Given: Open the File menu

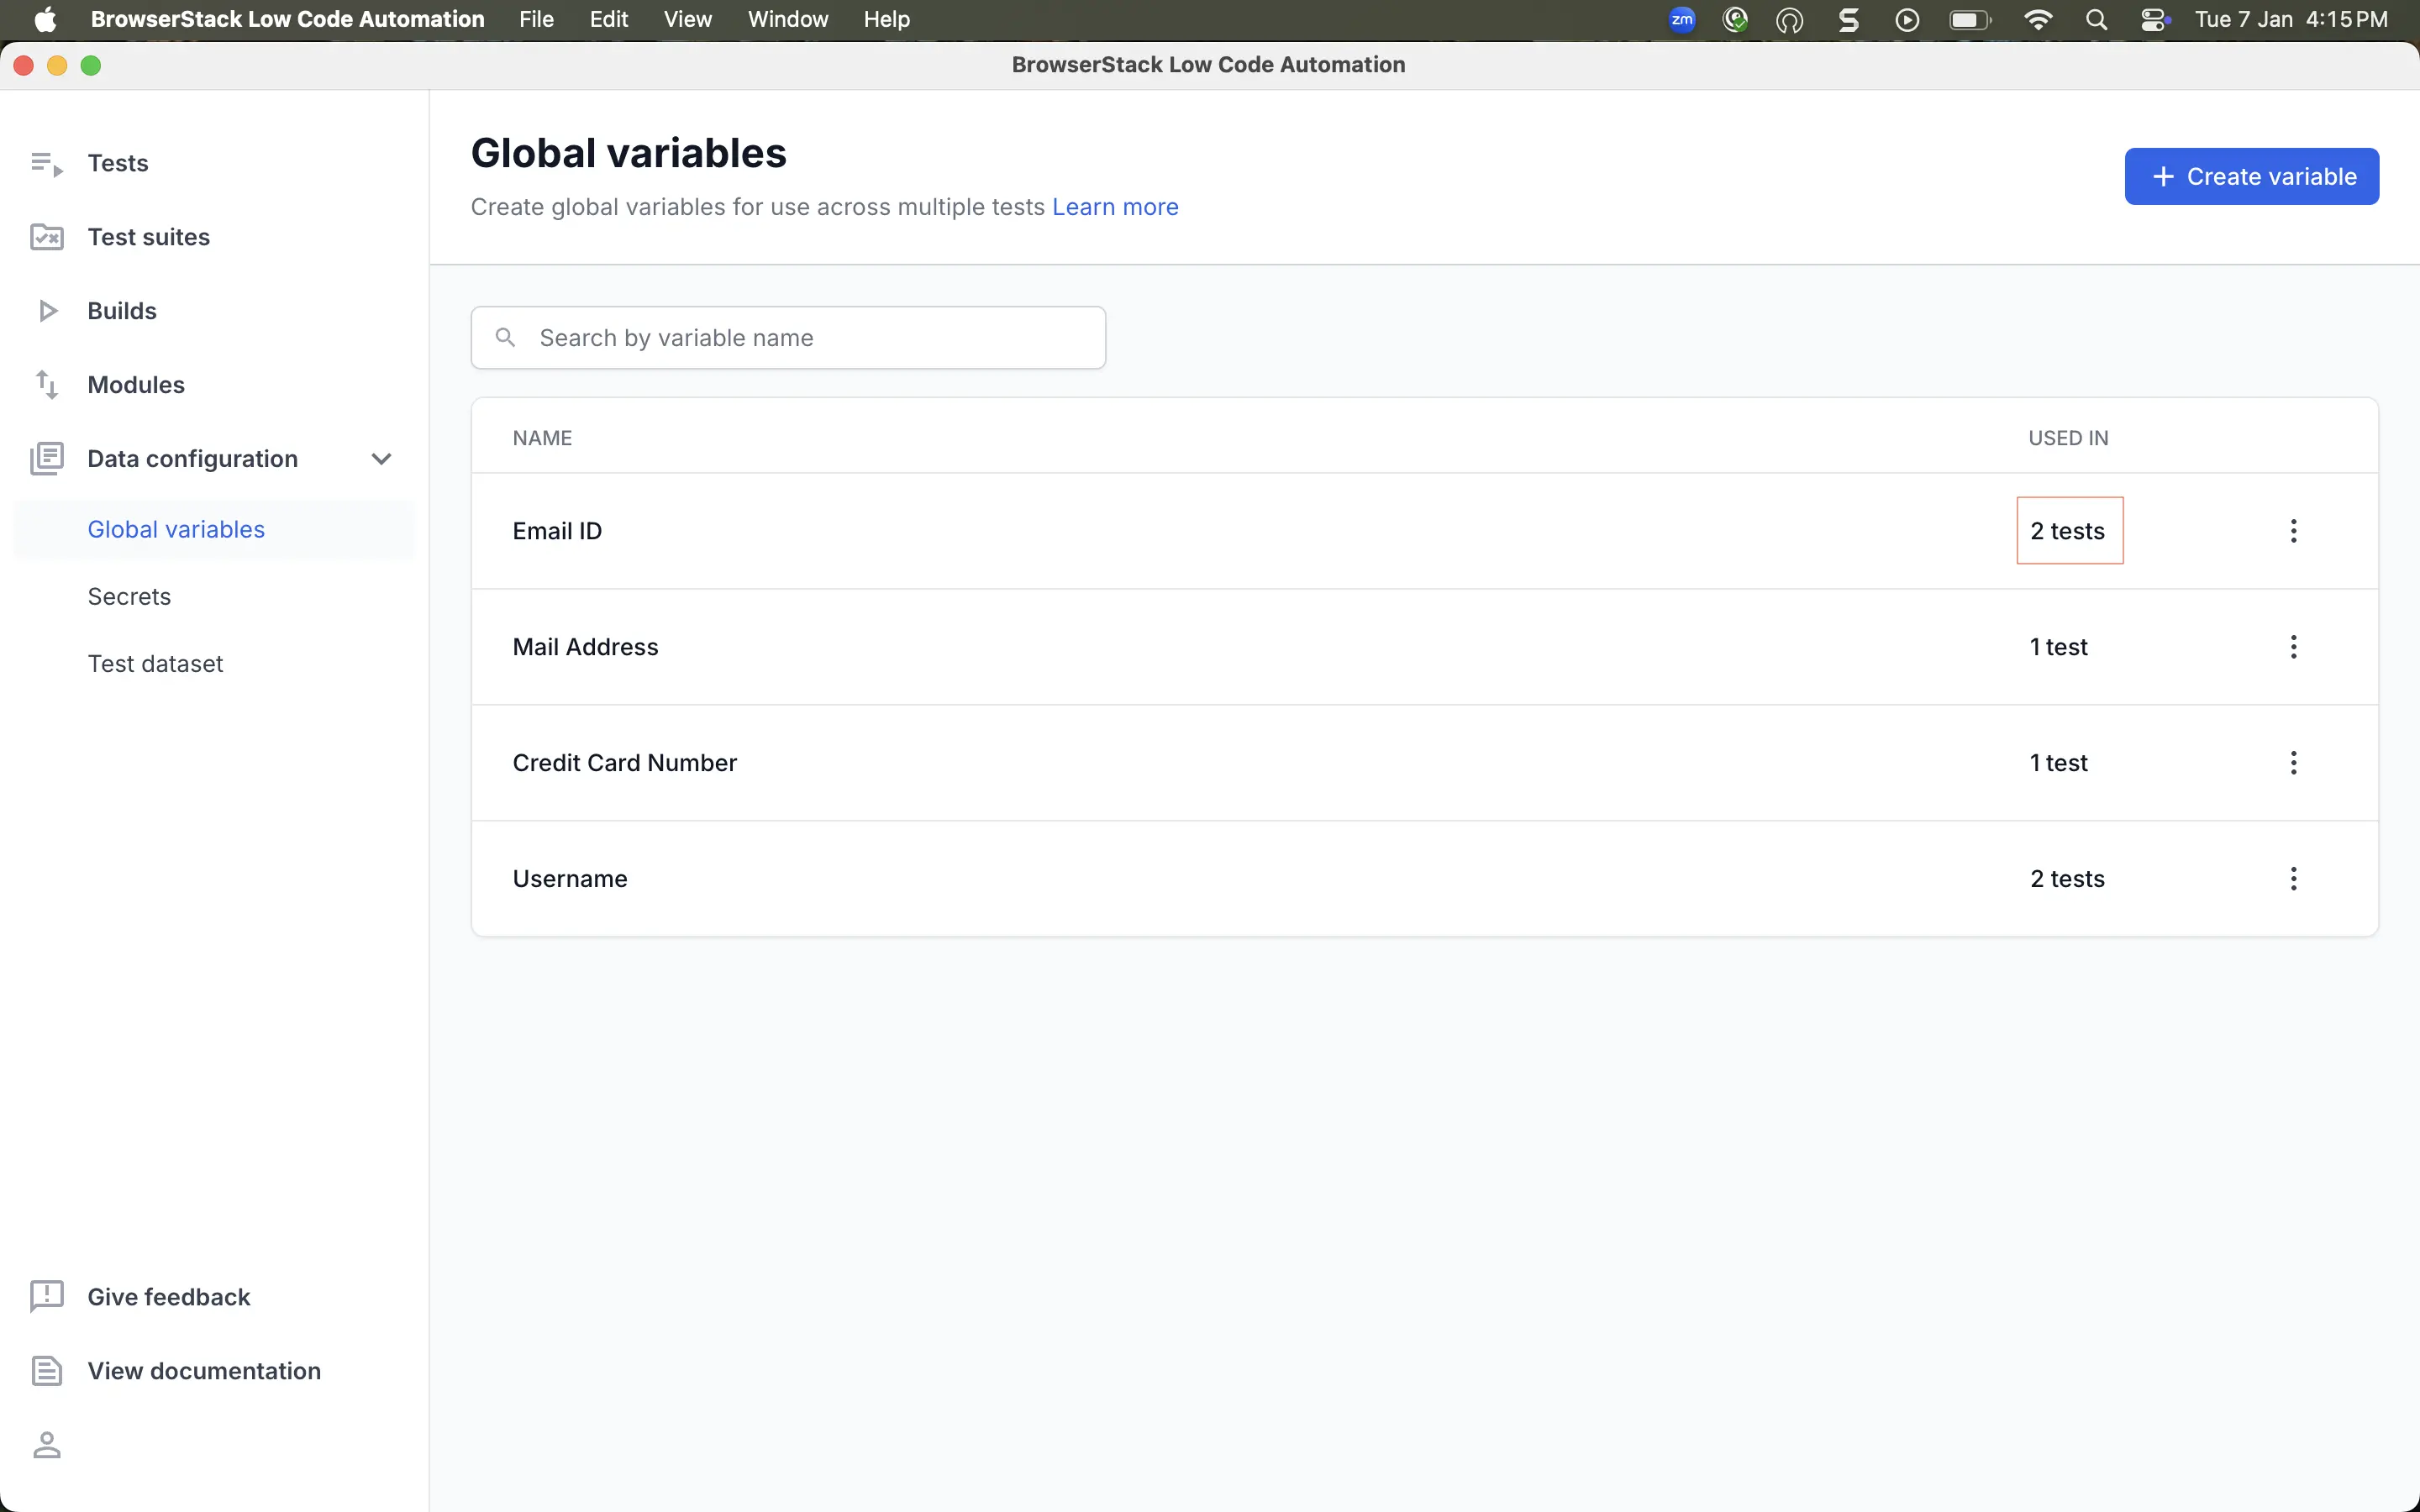Looking at the screenshot, I should pyautogui.click(x=536, y=19).
